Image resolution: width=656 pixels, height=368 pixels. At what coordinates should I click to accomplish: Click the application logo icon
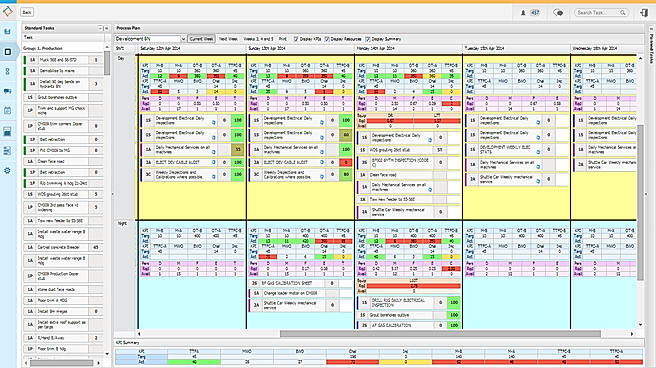8,12
